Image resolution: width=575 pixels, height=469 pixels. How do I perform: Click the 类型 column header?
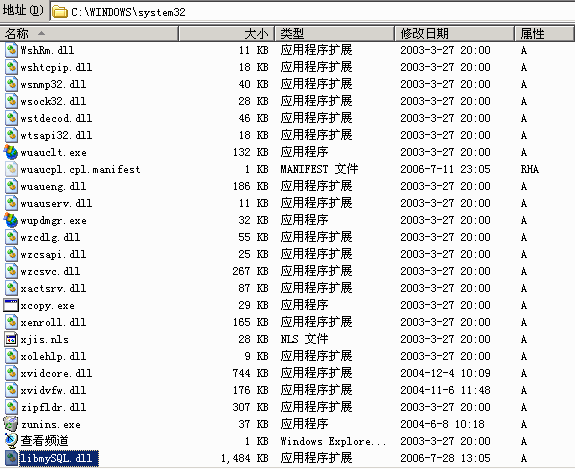click(x=334, y=34)
